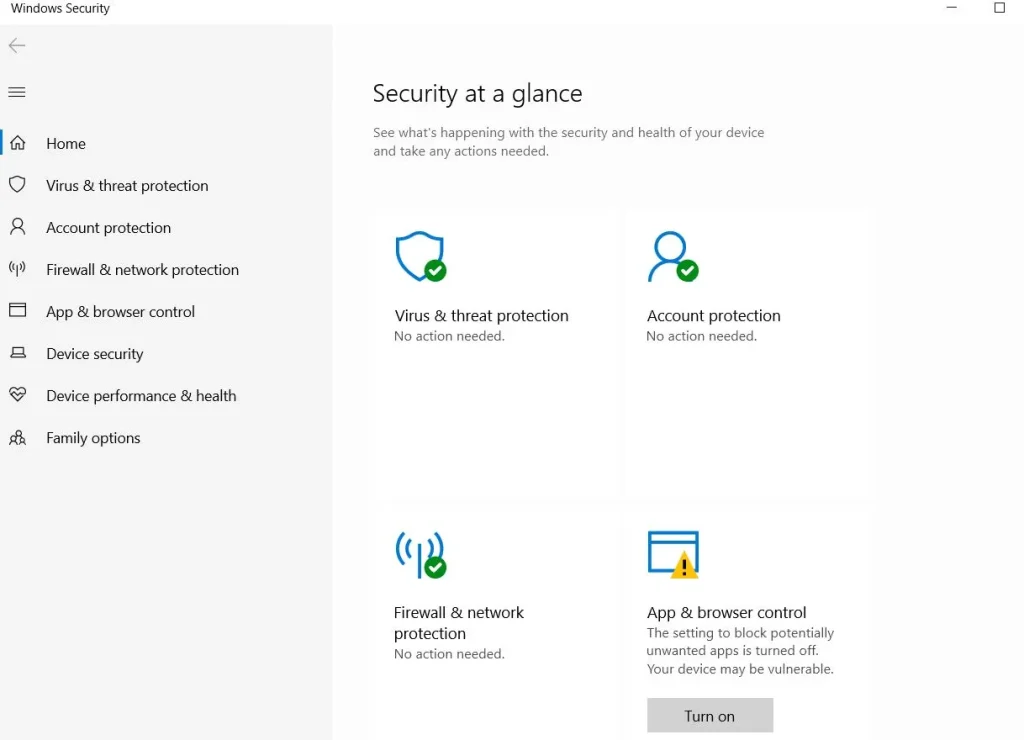Click the person icon in sidebar
The height and width of the screenshot is (740, 1024).
pos(18,227)
